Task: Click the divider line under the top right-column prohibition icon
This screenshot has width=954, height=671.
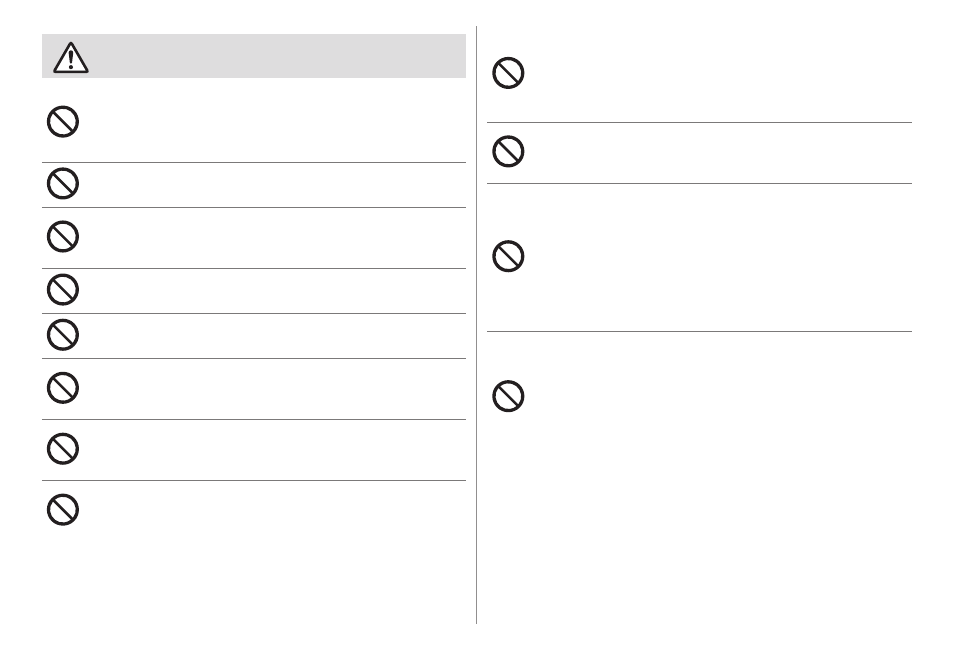Action: click(x=699, y=122)
